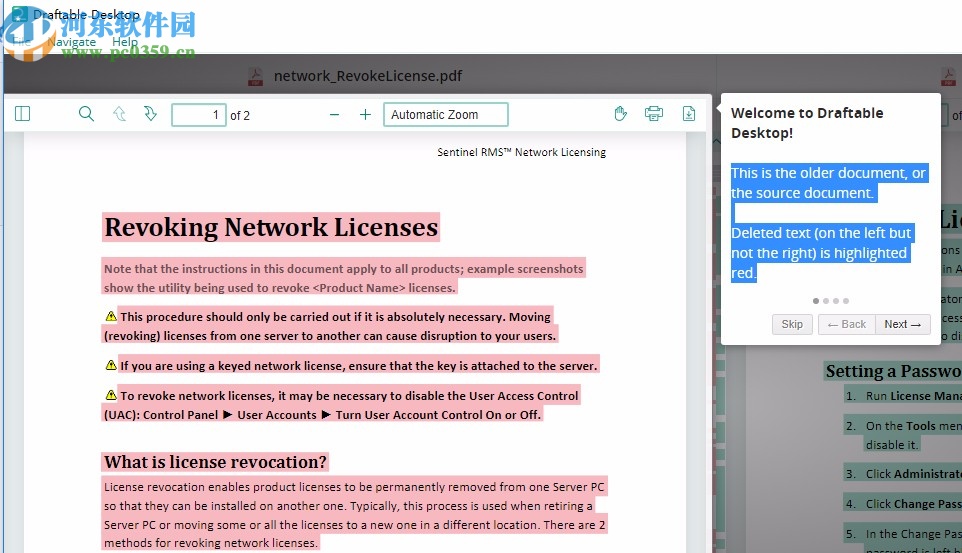This screenshot has height=553, width=962.
Task: Click 'This is the older document' tour text
Action: pos(828,183)
